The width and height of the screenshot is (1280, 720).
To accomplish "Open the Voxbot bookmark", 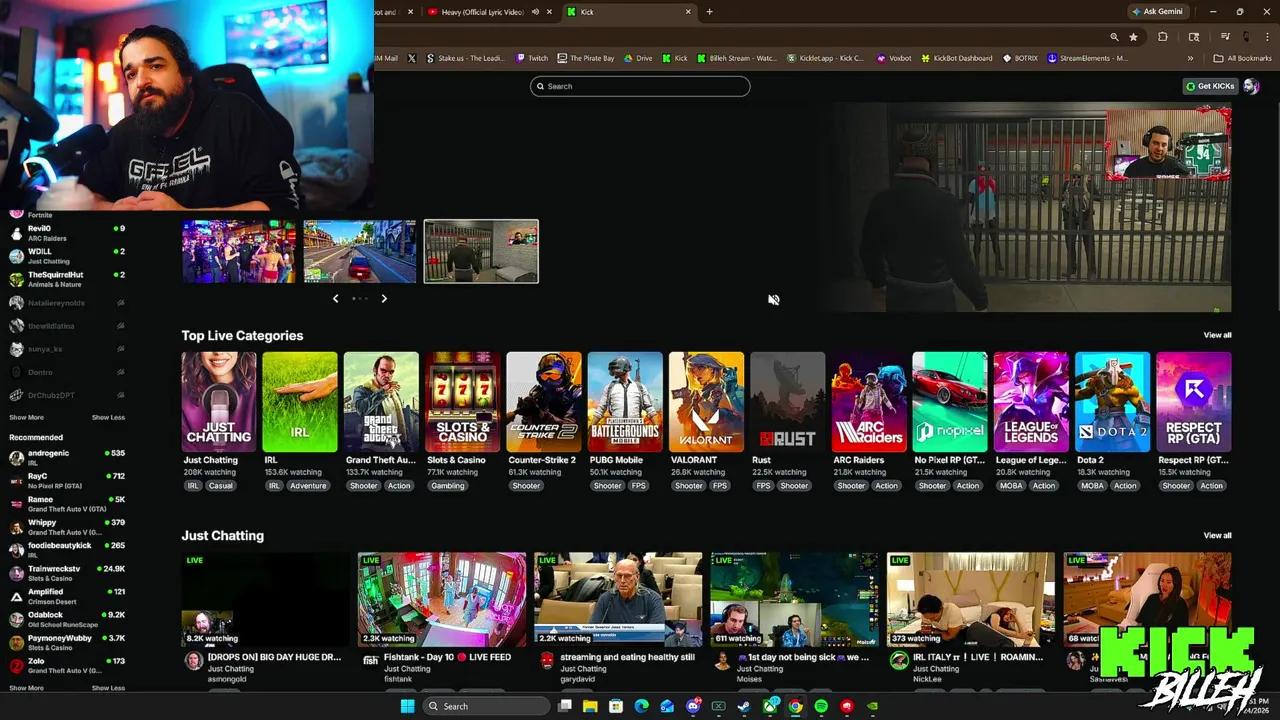I will pyautogui.click(x=894, y=58).
